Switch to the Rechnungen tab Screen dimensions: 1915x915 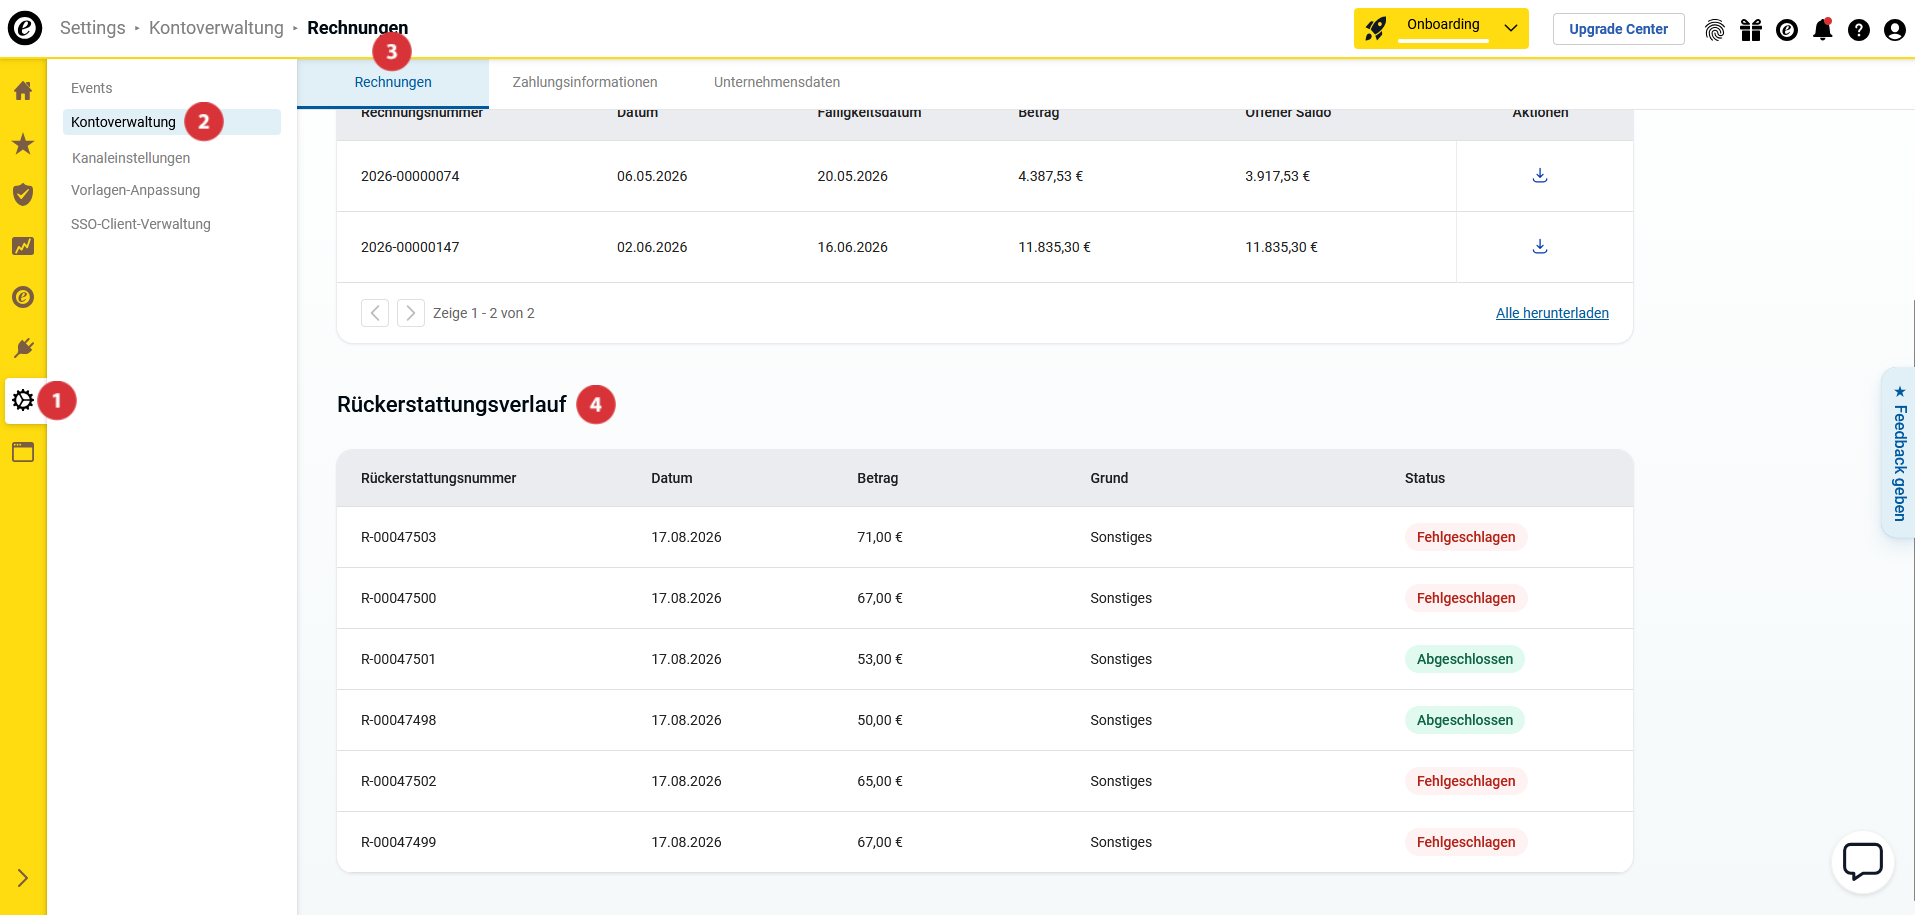pyautogui.click(x=393, y=83)
